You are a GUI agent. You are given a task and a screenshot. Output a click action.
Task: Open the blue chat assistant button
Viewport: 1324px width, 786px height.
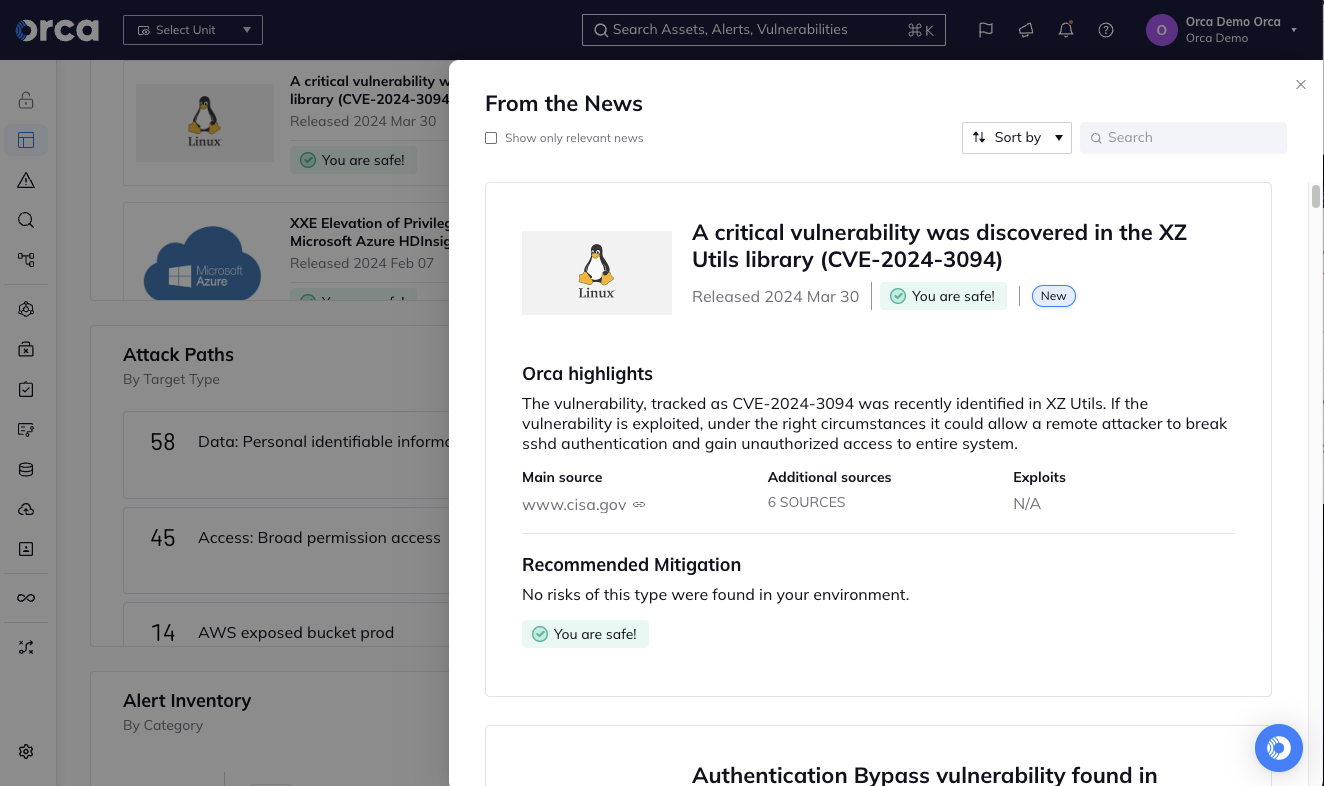(x=1278, y=747)
